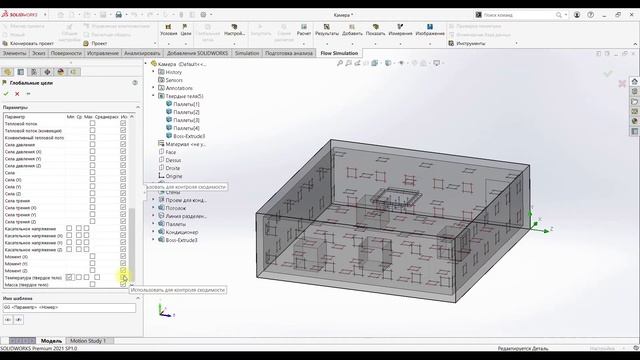
Task: Open the ConfigurationManager tab icon
Action: click(x=34, y=72)
